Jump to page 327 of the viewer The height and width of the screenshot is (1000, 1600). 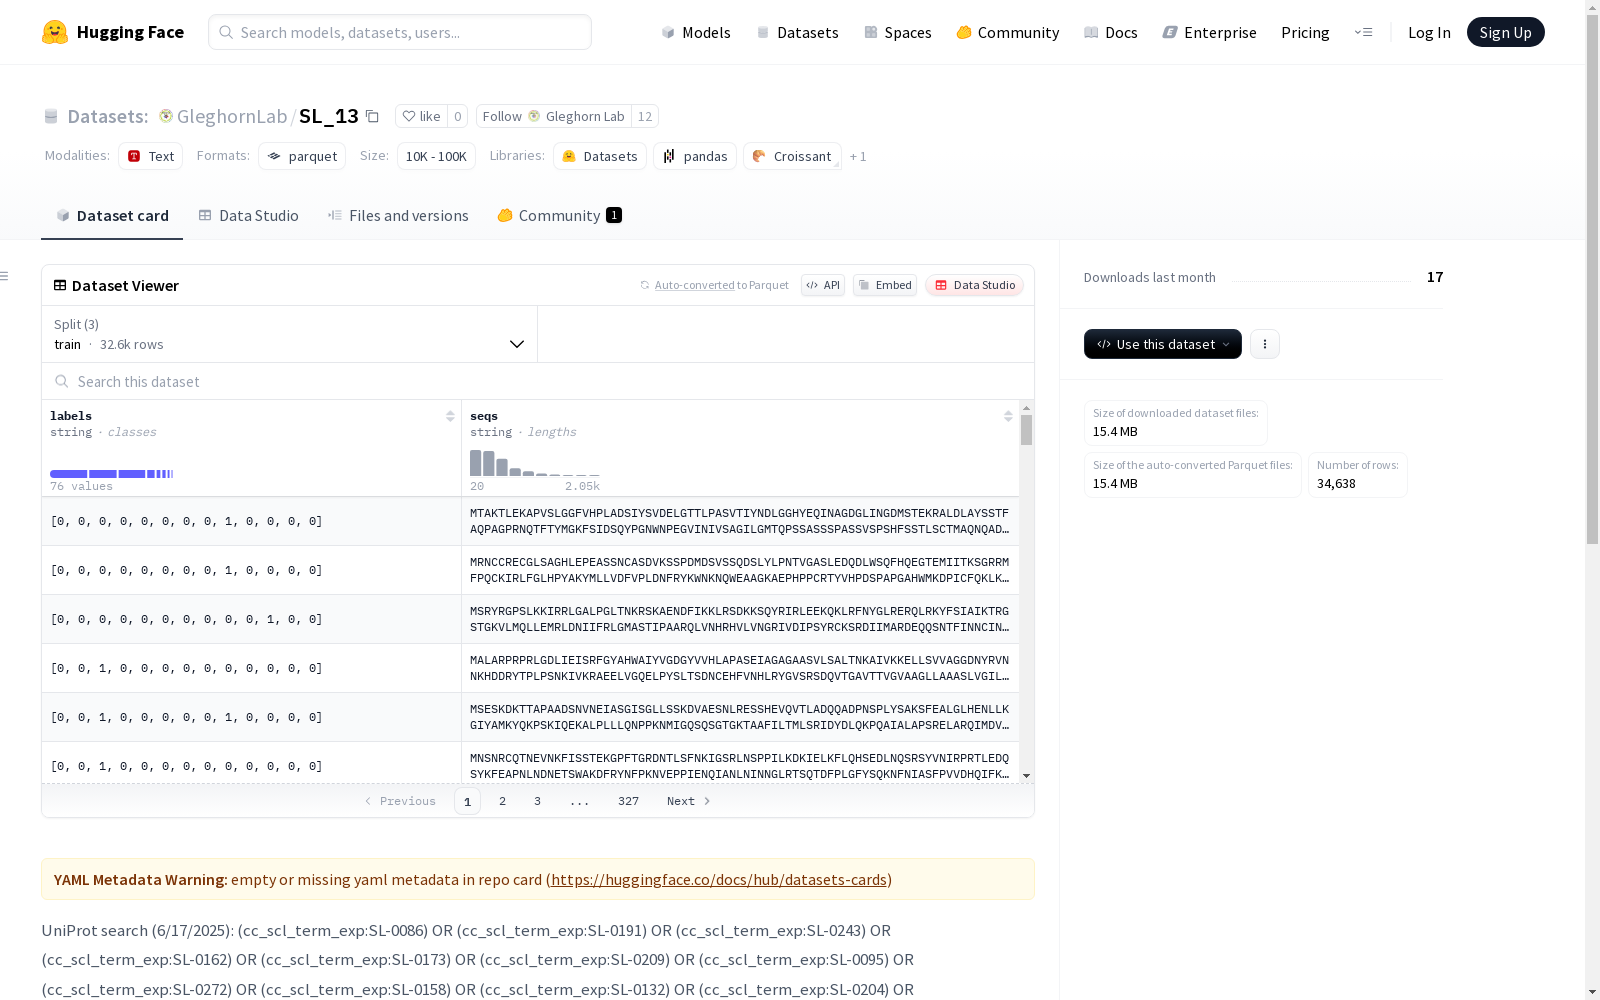(628, 801)
